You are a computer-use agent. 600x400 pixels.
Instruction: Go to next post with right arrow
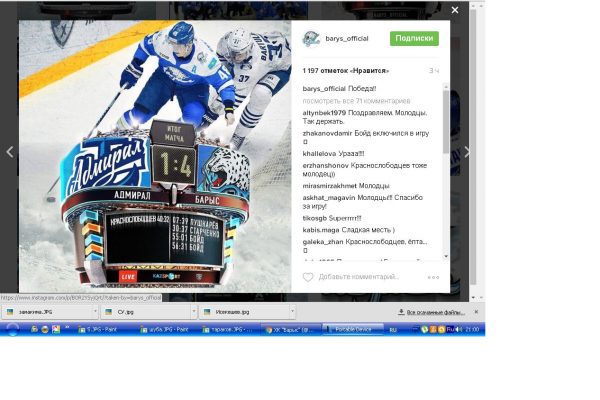pos(467,152)
